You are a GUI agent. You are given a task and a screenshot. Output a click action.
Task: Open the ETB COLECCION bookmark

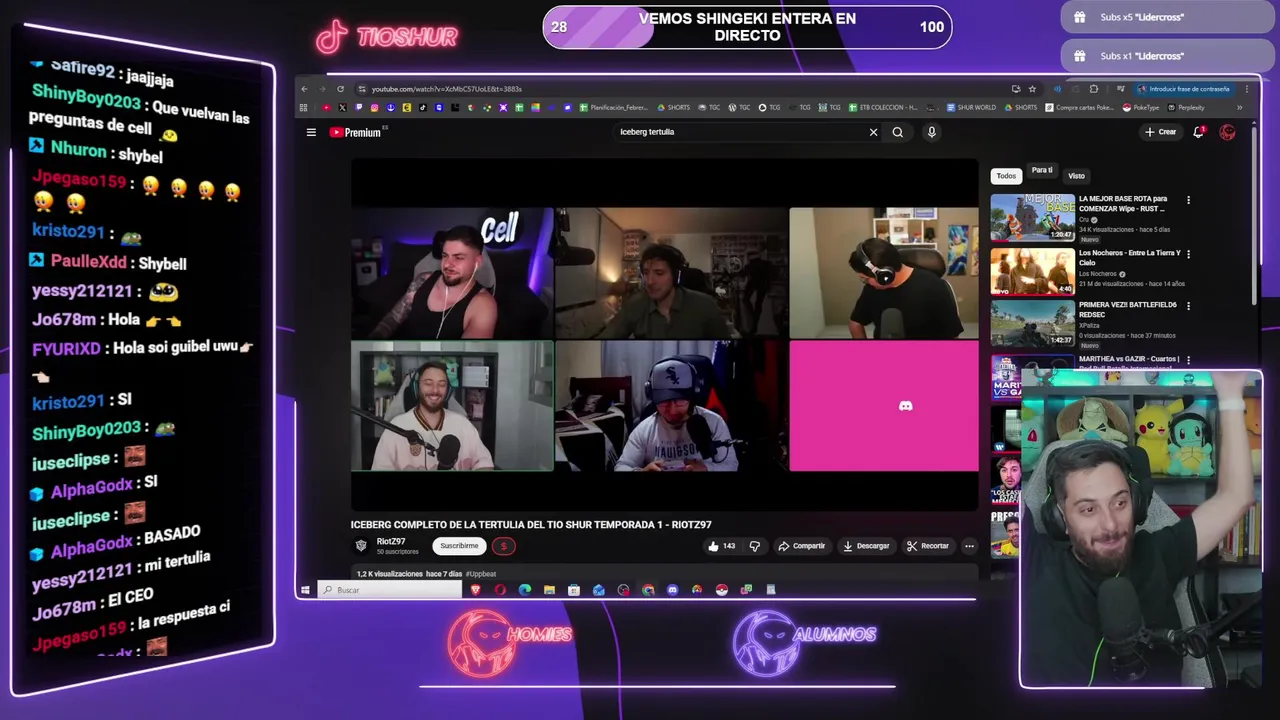tap(883, 107)
